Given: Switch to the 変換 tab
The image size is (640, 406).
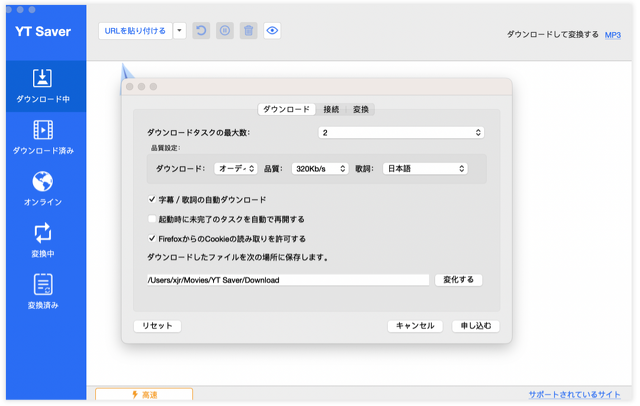Looking at the screenshot, I should 361,109.
